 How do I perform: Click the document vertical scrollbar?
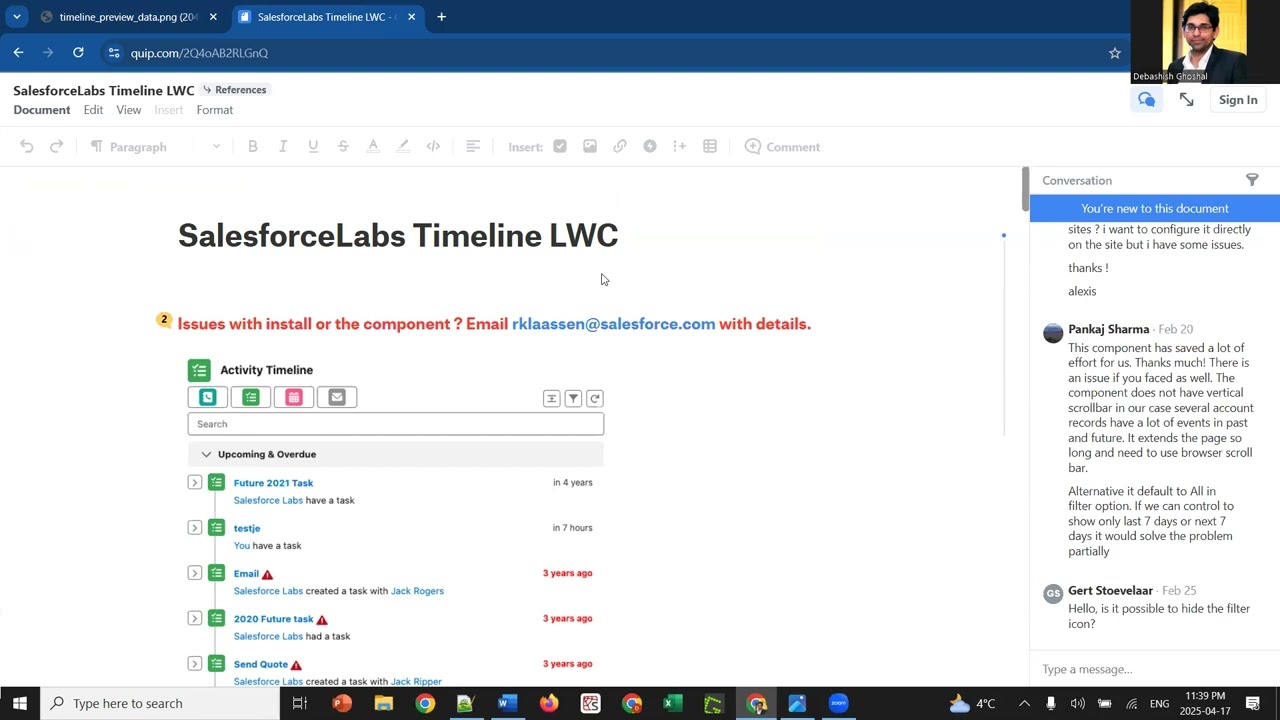point(1024,190)
